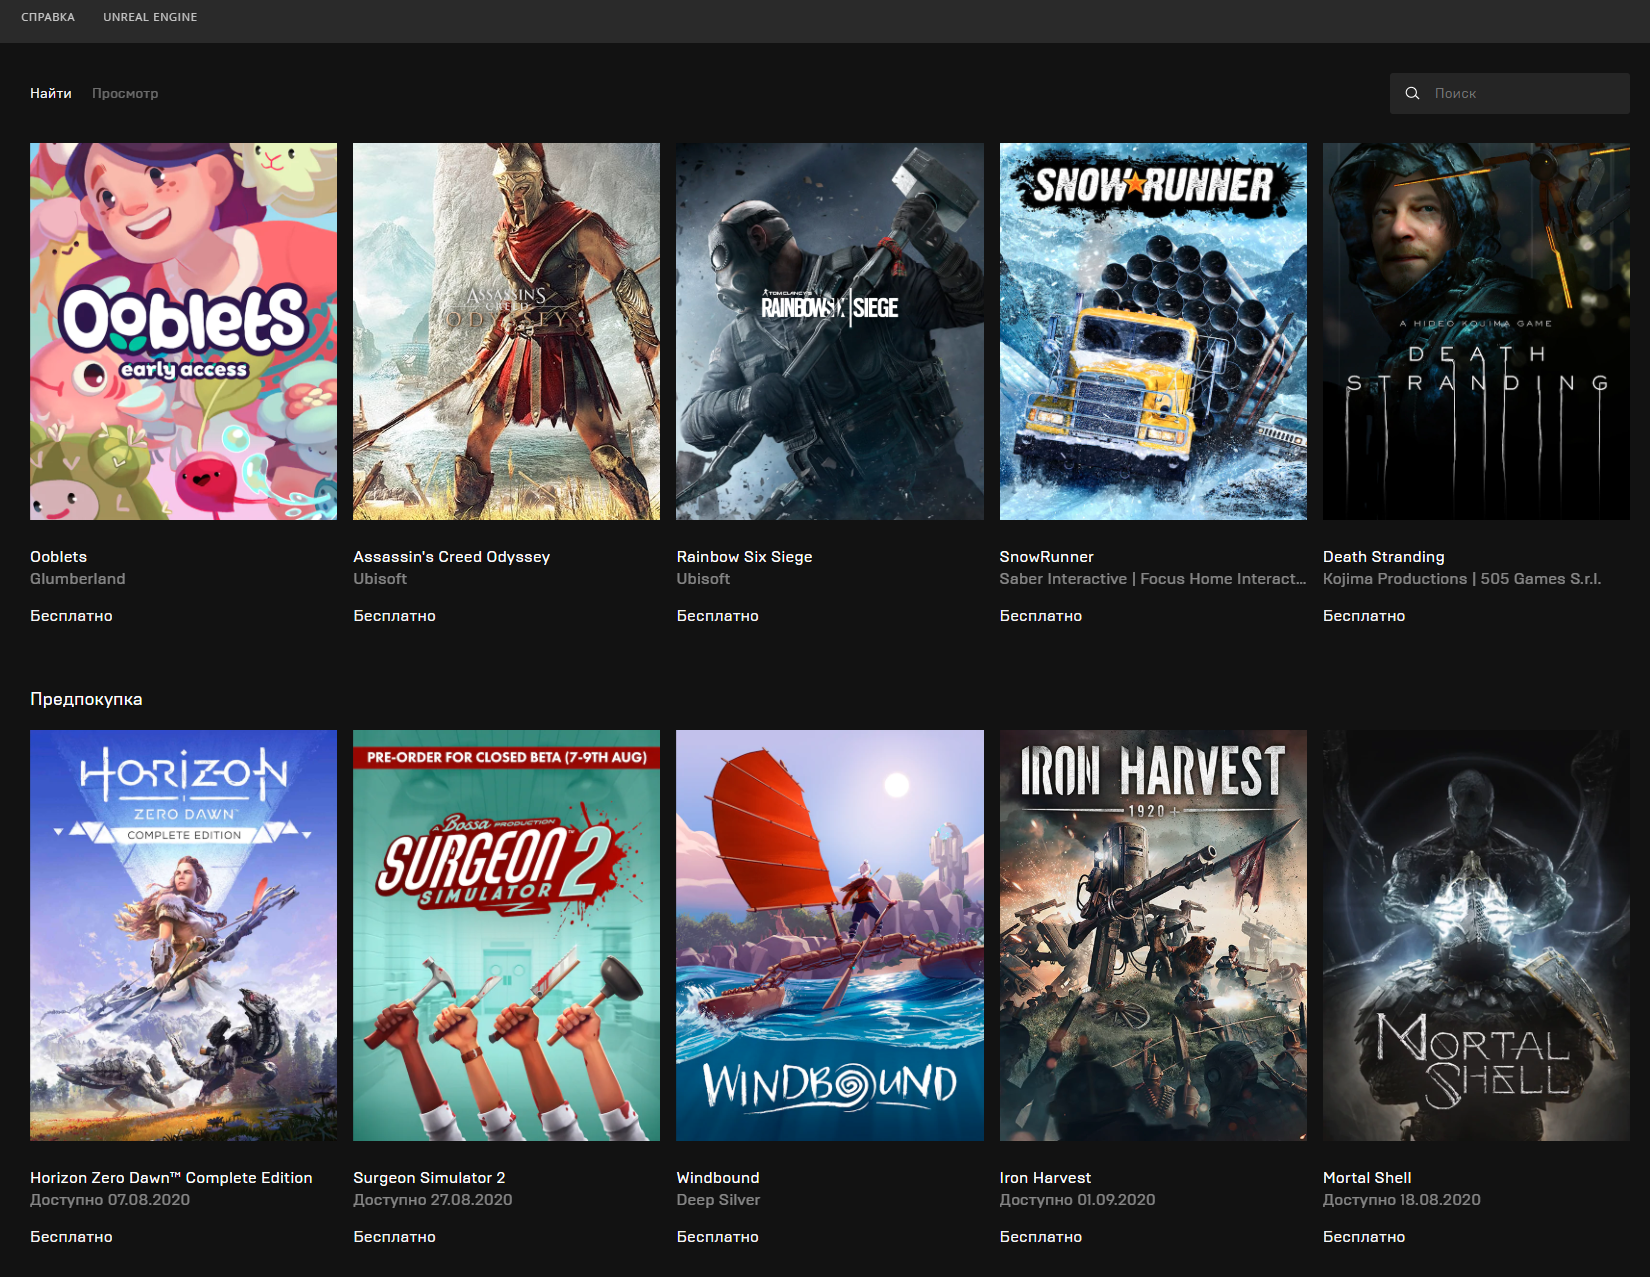Screen dimensions: 1650x1277
Task: Open the UNREAL ENGINE menu item
Action: click(150, 17)
